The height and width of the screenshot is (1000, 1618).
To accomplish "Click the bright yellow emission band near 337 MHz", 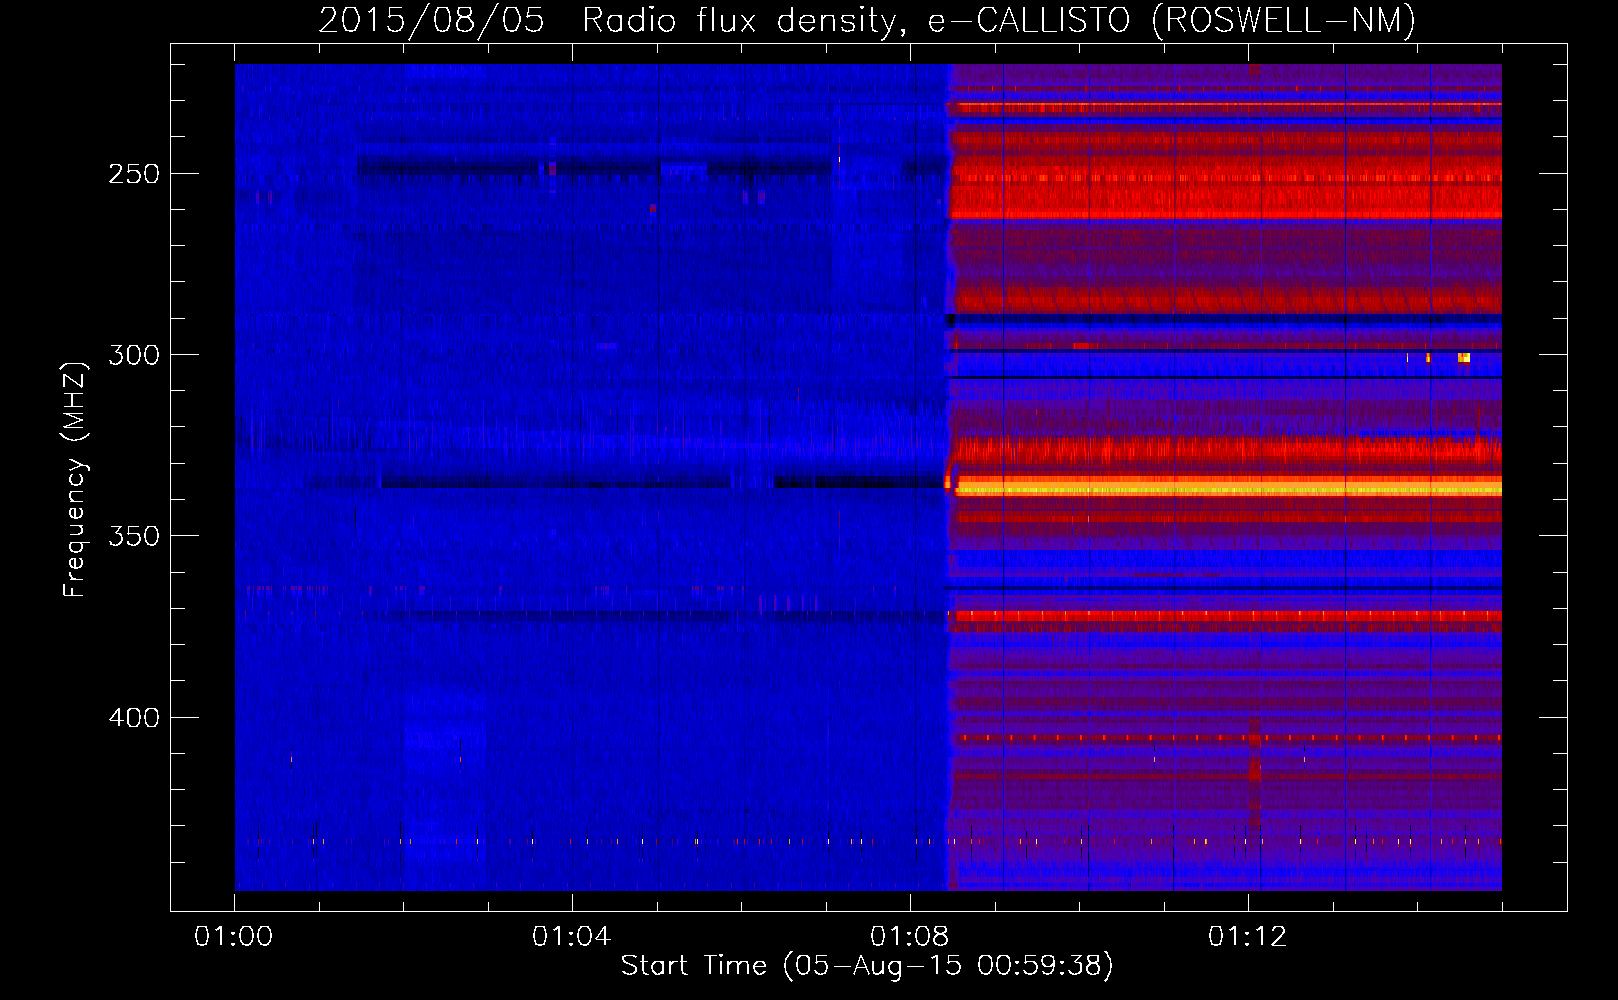I will click(1228, 487).
